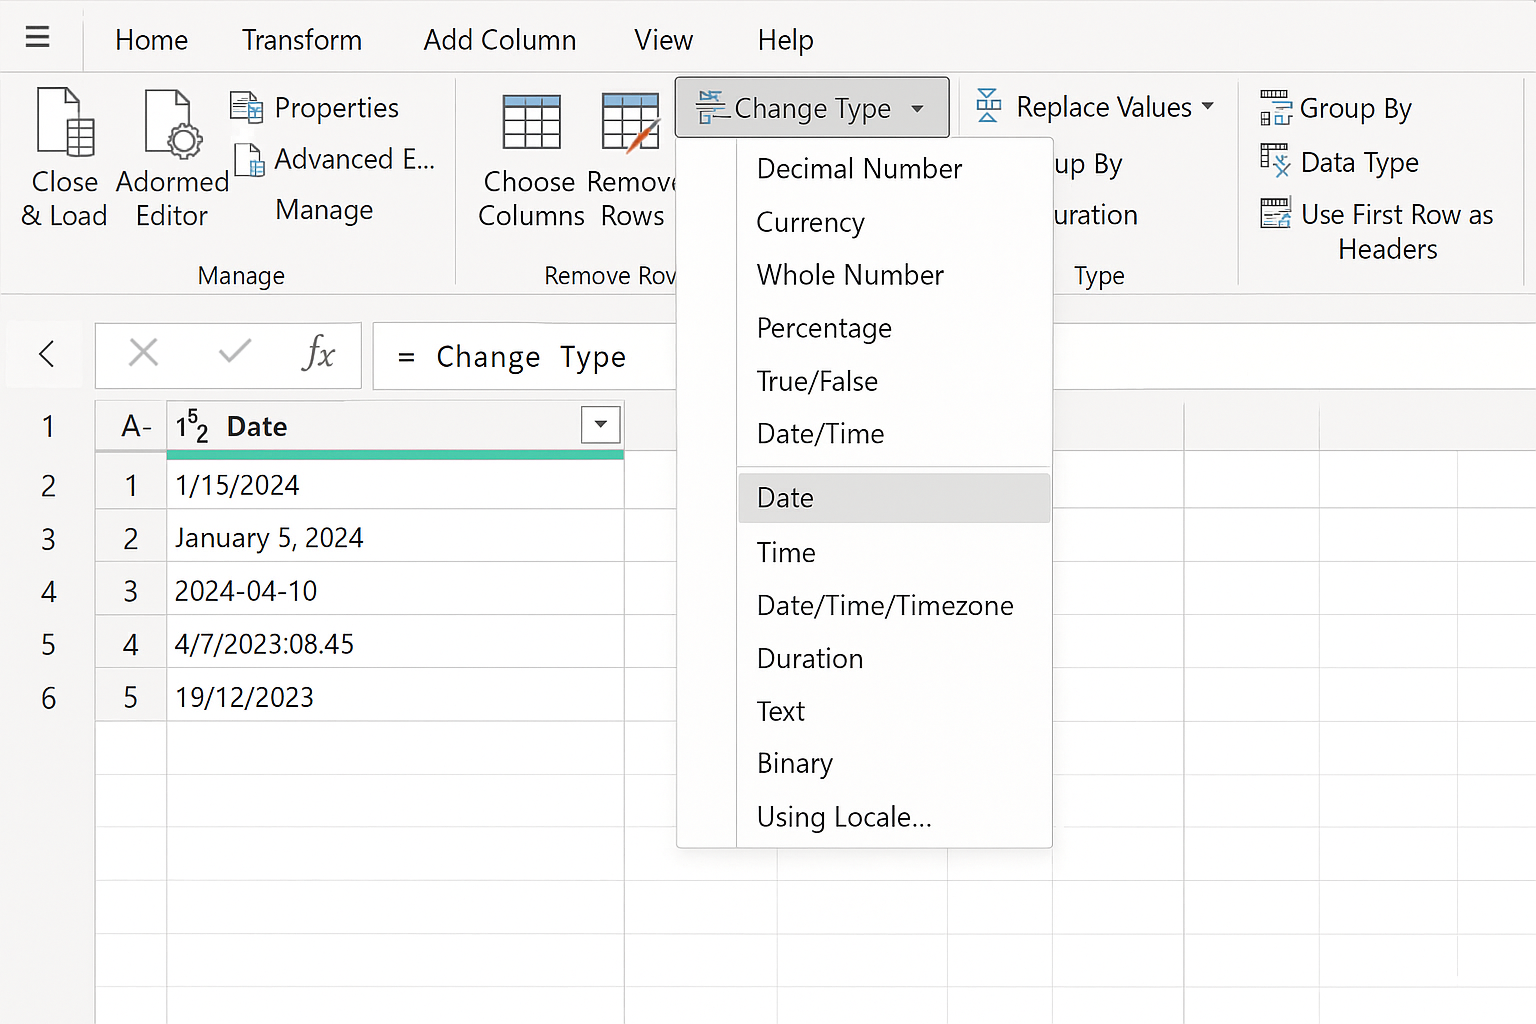Open the Change Type dropdown button
Image resolution: width=1536 pixels, height=1024 pixels.
[x=812, y=107]
